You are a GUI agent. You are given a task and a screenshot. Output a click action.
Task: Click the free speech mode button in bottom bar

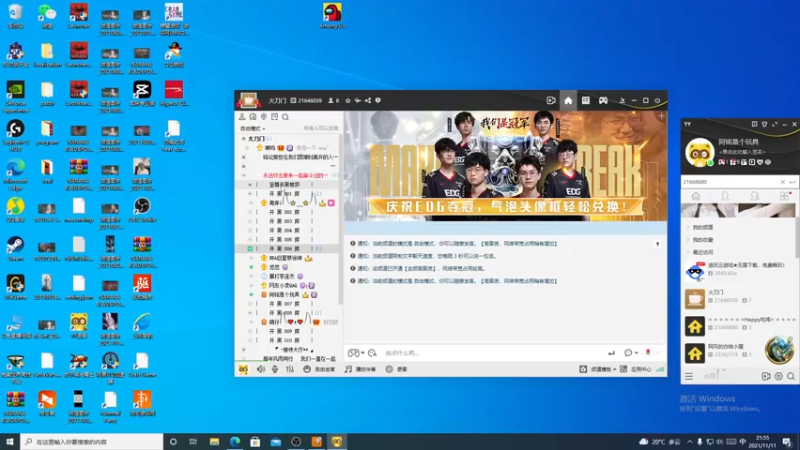click(319, 369)
